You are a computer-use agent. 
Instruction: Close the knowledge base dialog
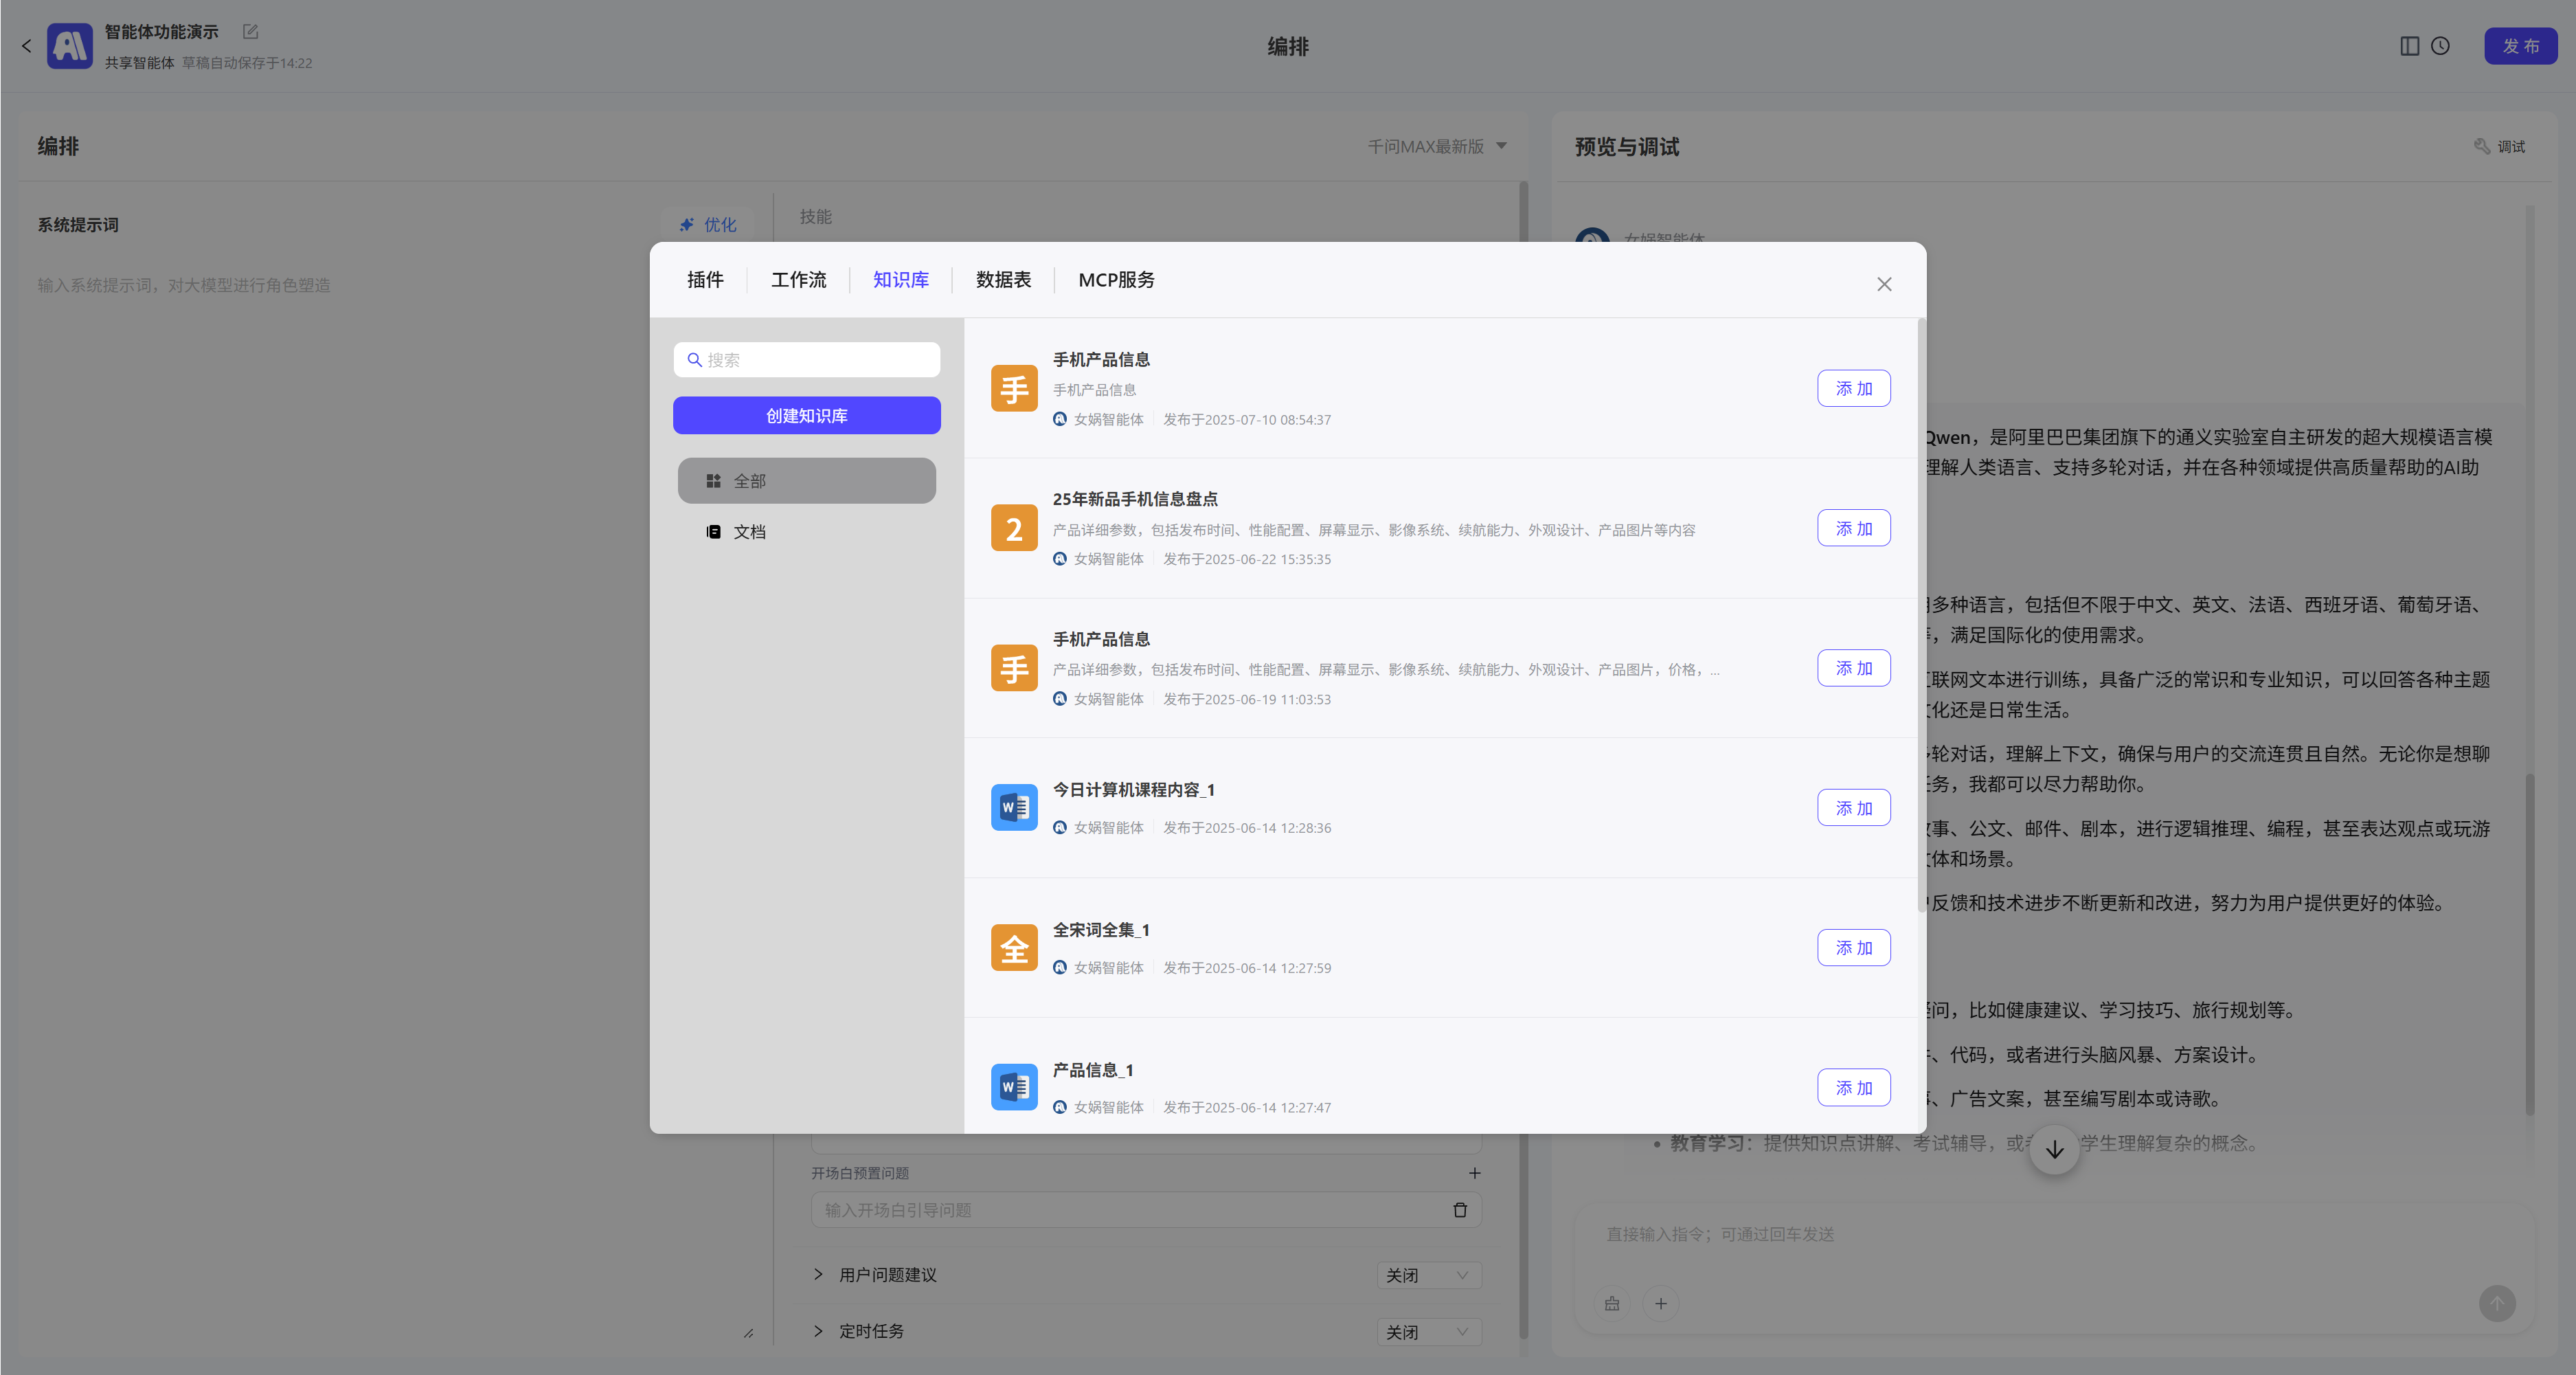point(1884,285)
